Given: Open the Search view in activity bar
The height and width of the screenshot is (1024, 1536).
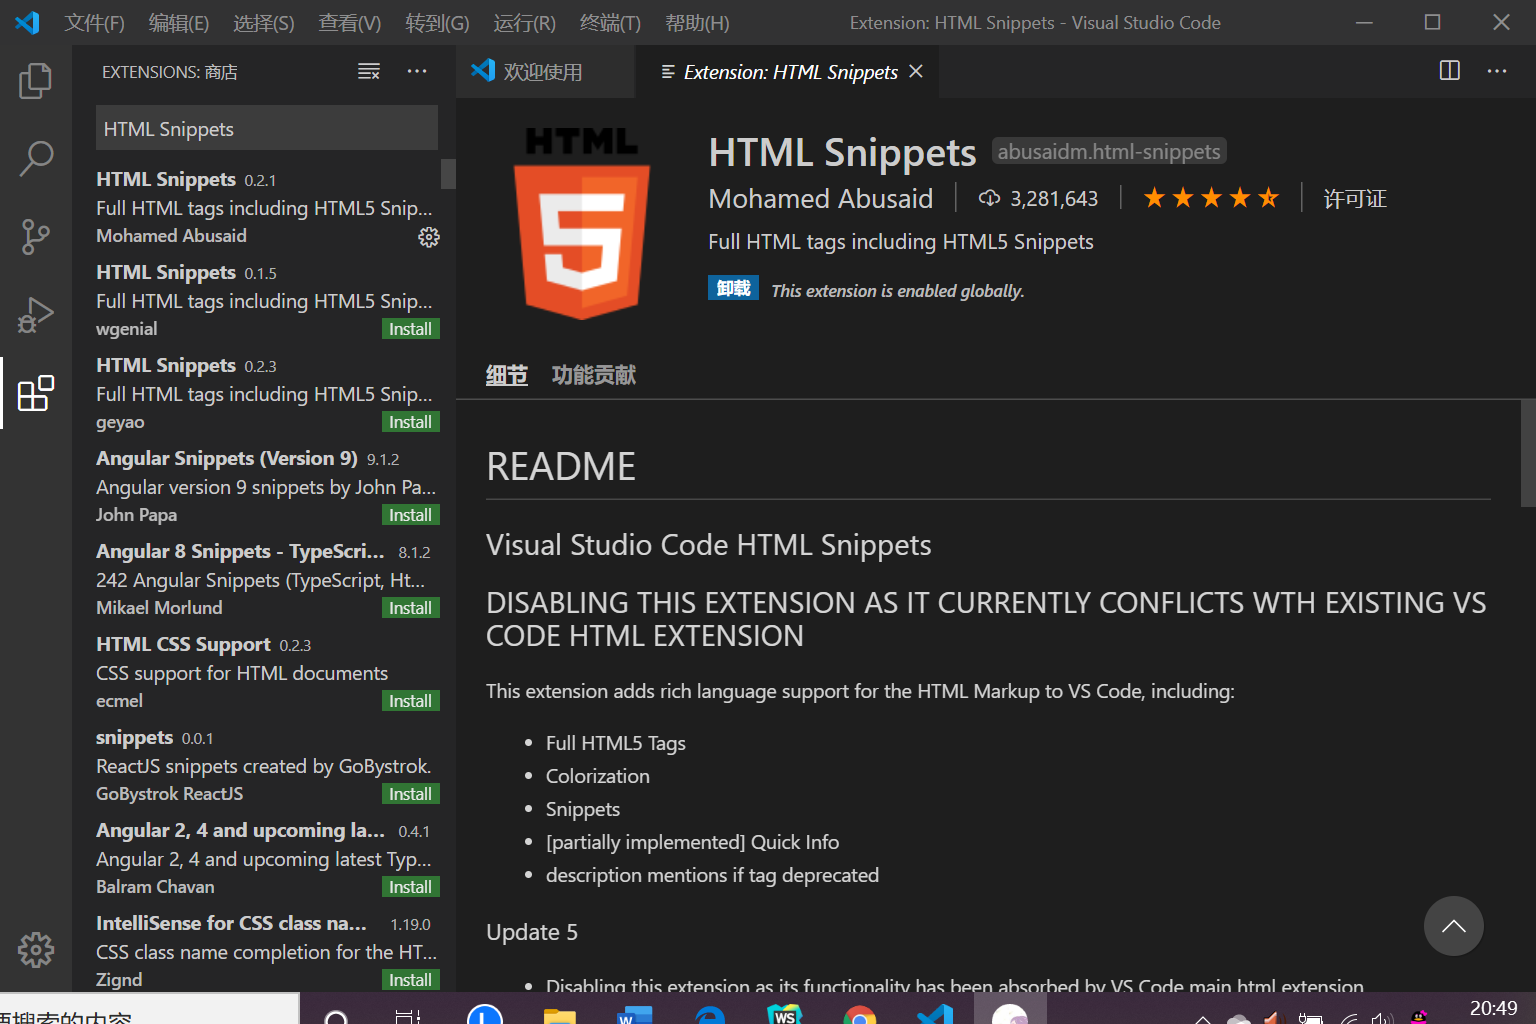Looking at the screenshot, I should (x=36, y=159).
